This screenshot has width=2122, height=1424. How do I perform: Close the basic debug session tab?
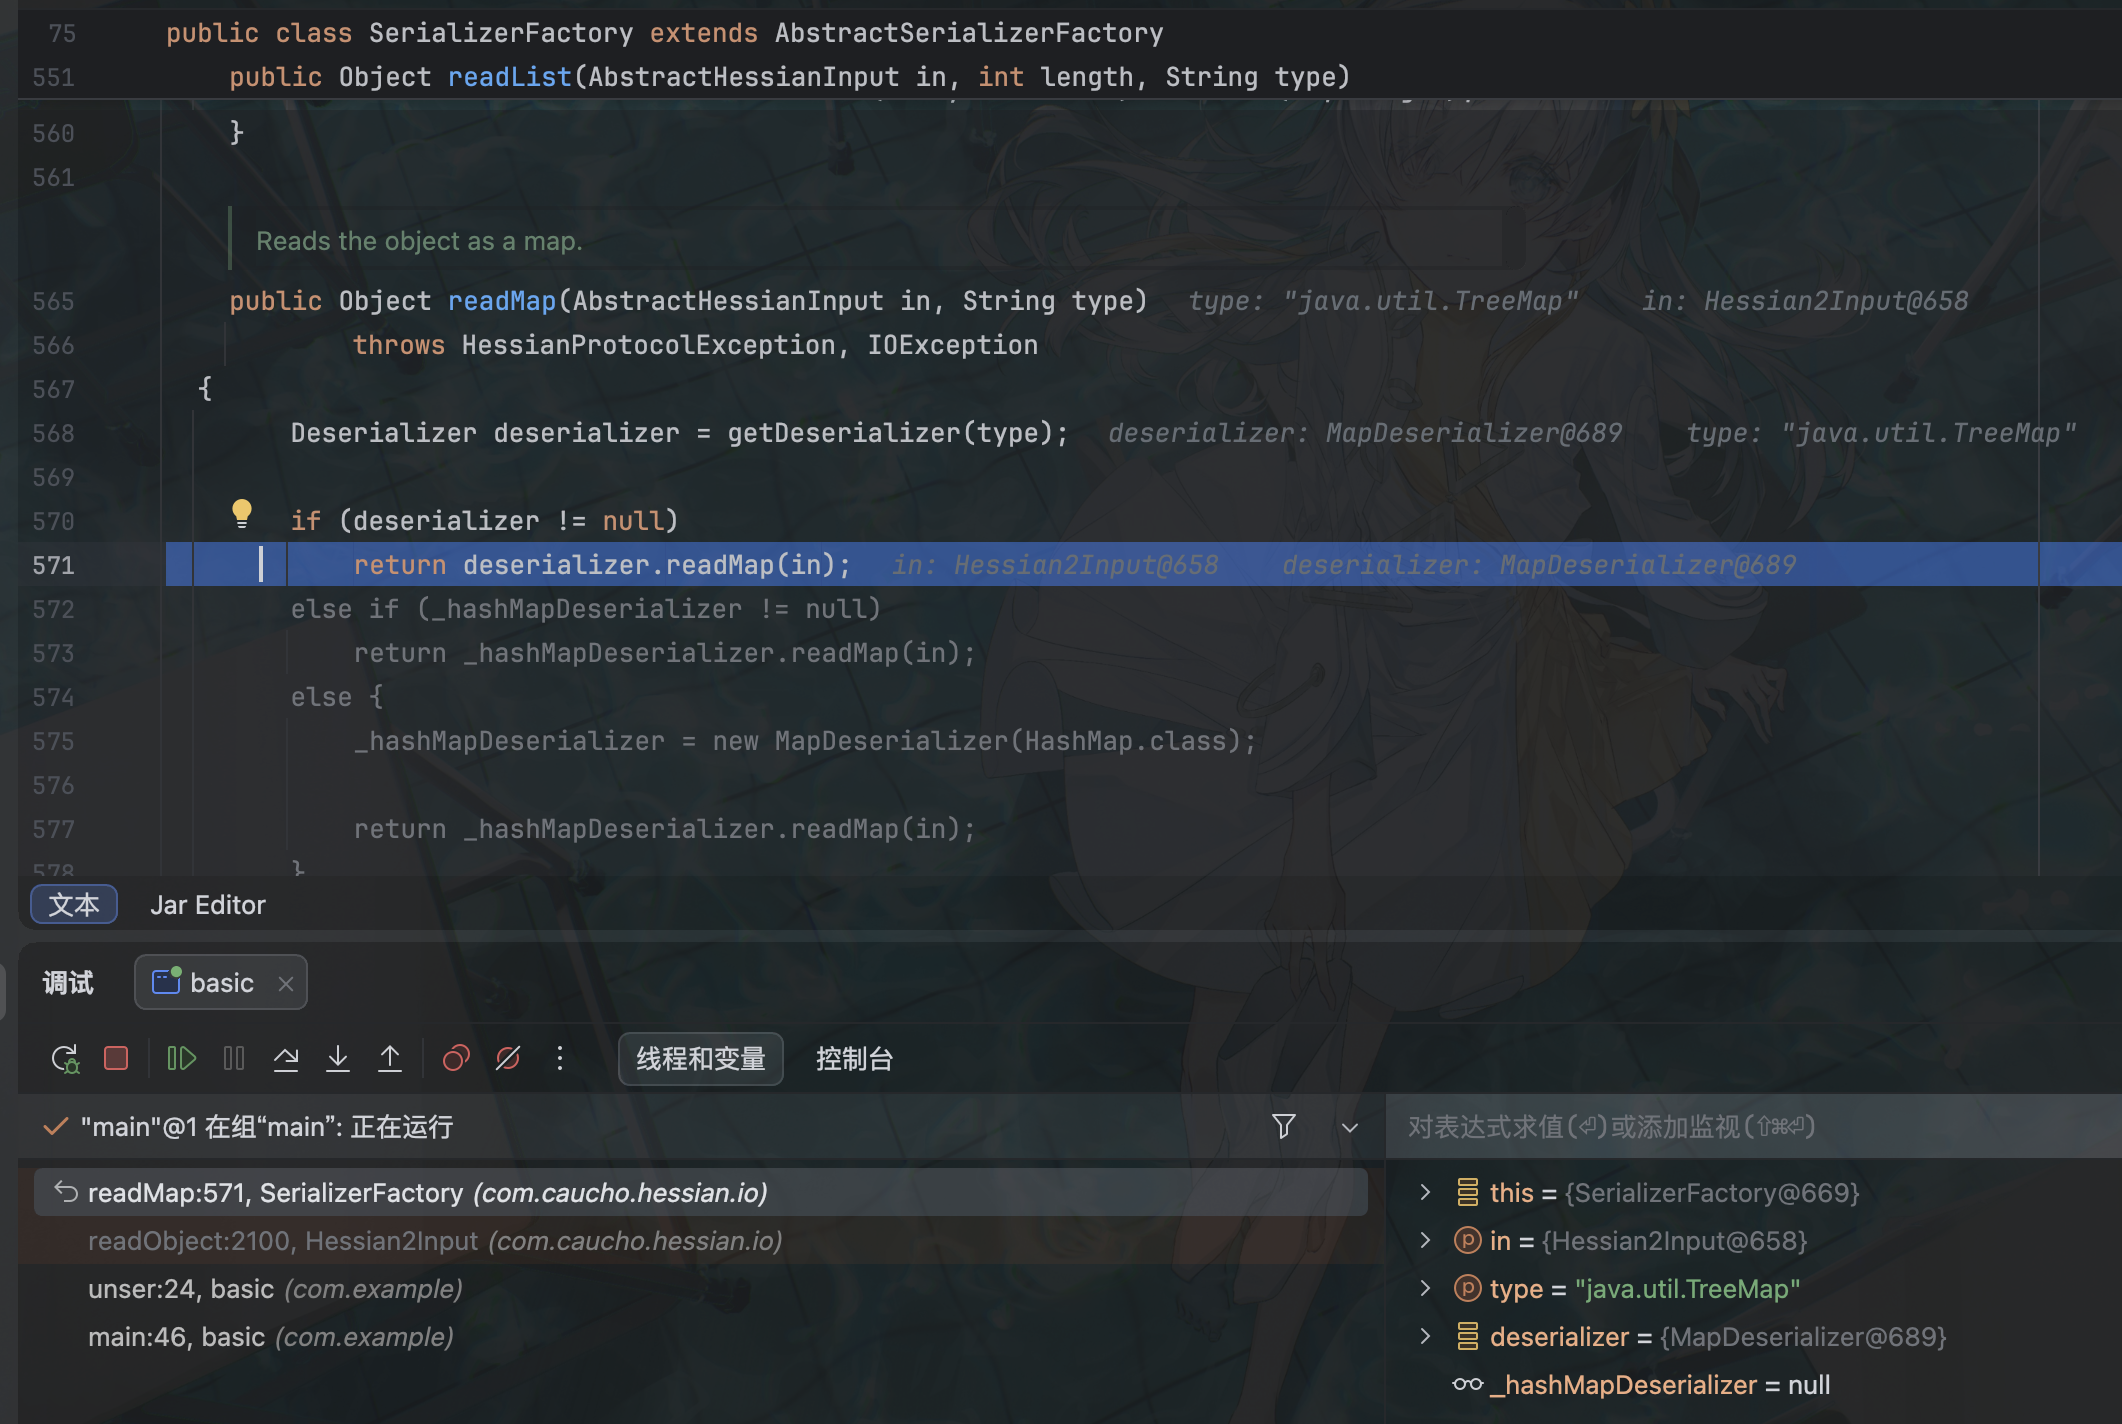pyautogui.click(x=286, y=984)
